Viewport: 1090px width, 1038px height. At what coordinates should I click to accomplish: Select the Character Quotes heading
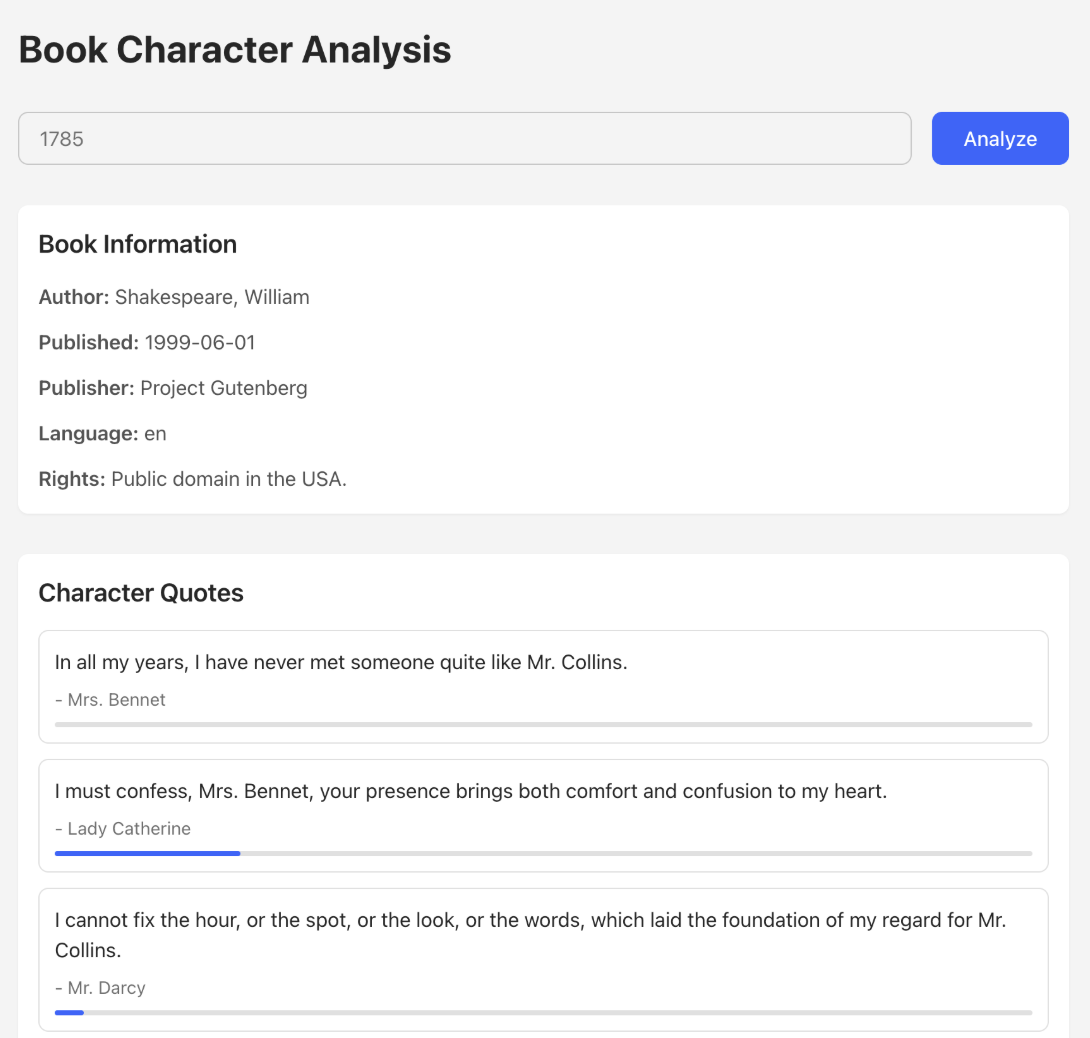tap(141, 593)
